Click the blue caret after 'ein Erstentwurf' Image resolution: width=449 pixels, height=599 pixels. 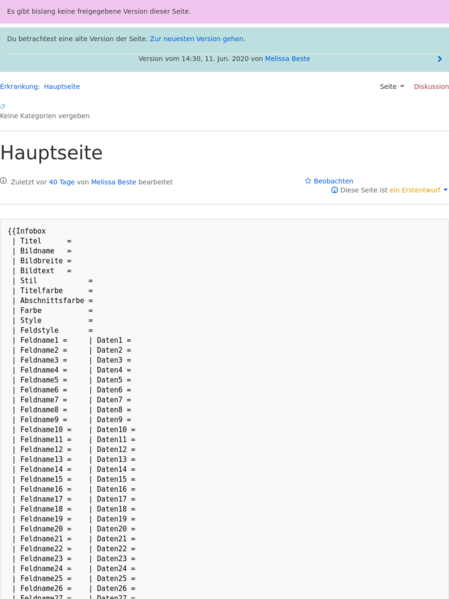445,190
